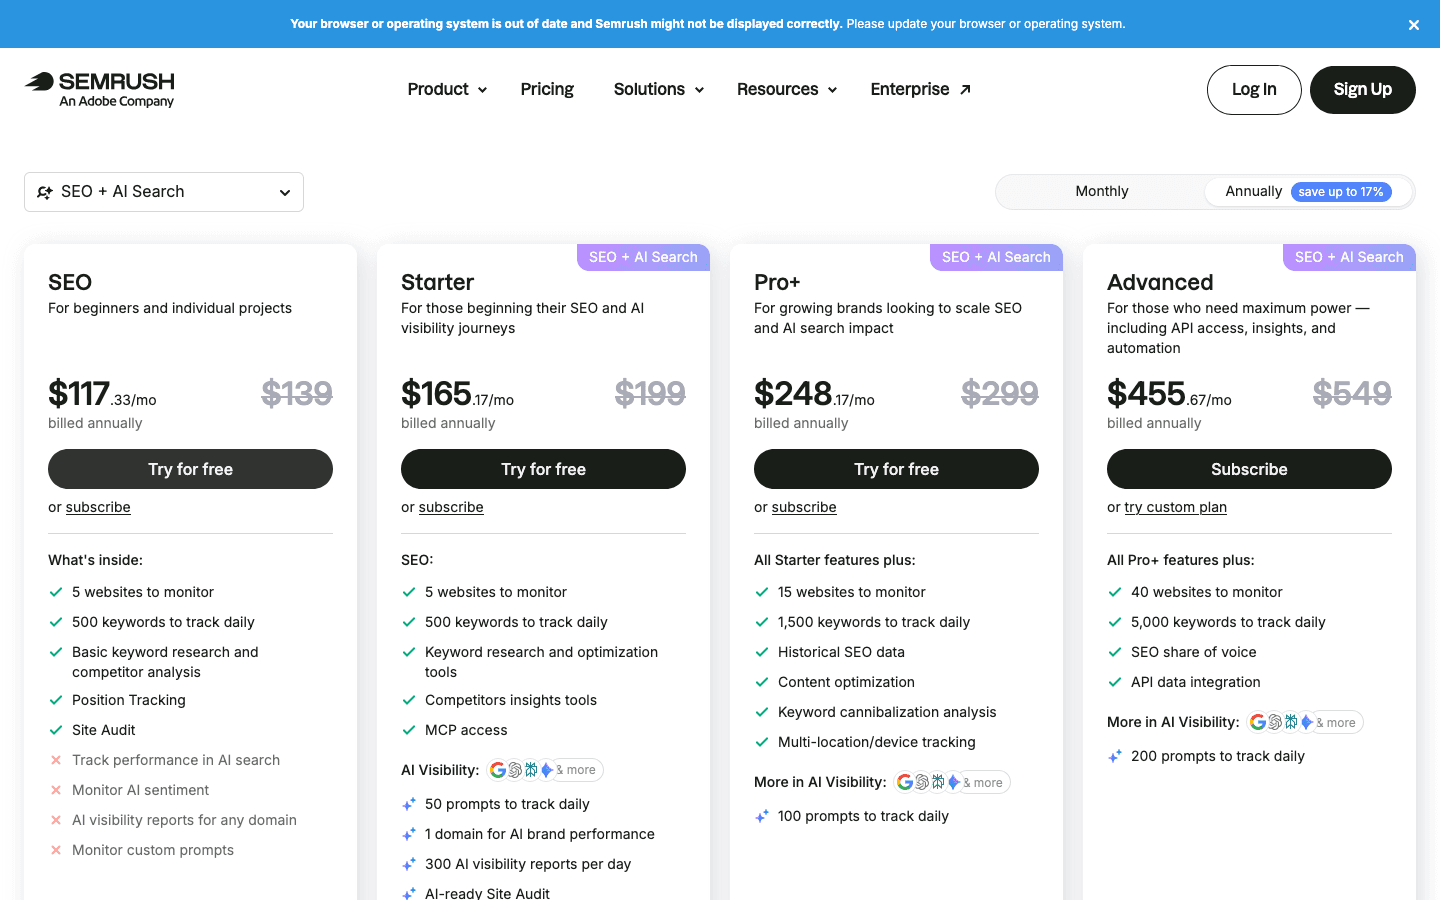Click the Enterprise arrow icon
The width and height of the screenshot is (1440, 900).
tap(965, 90)
